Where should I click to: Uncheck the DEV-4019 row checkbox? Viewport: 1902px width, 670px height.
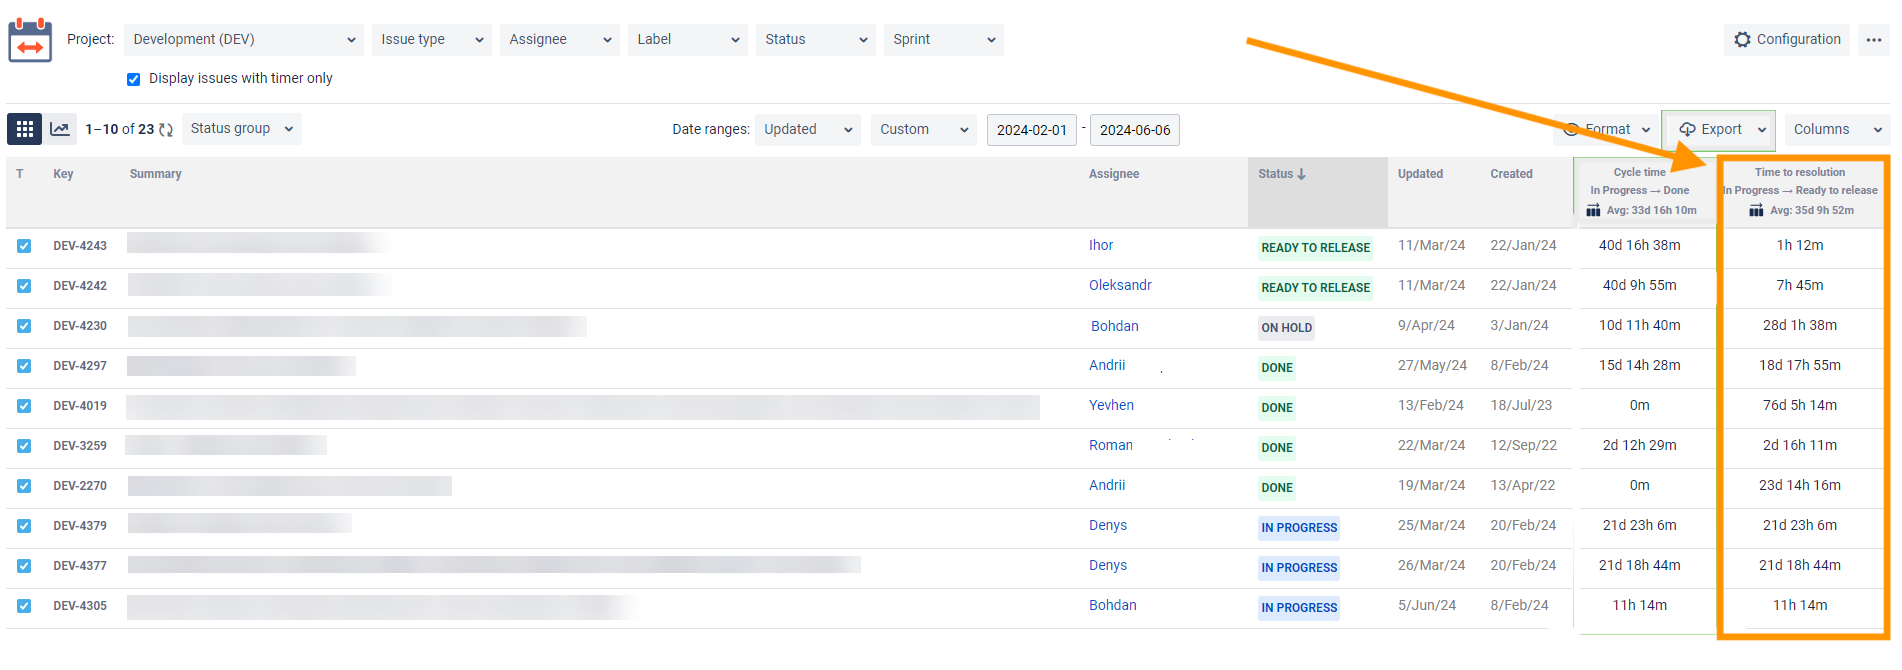24,406
